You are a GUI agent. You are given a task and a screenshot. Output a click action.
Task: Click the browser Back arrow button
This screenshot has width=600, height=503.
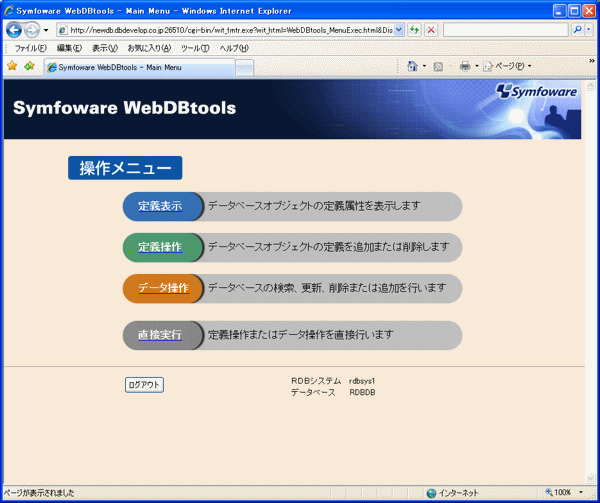point(14,30)
